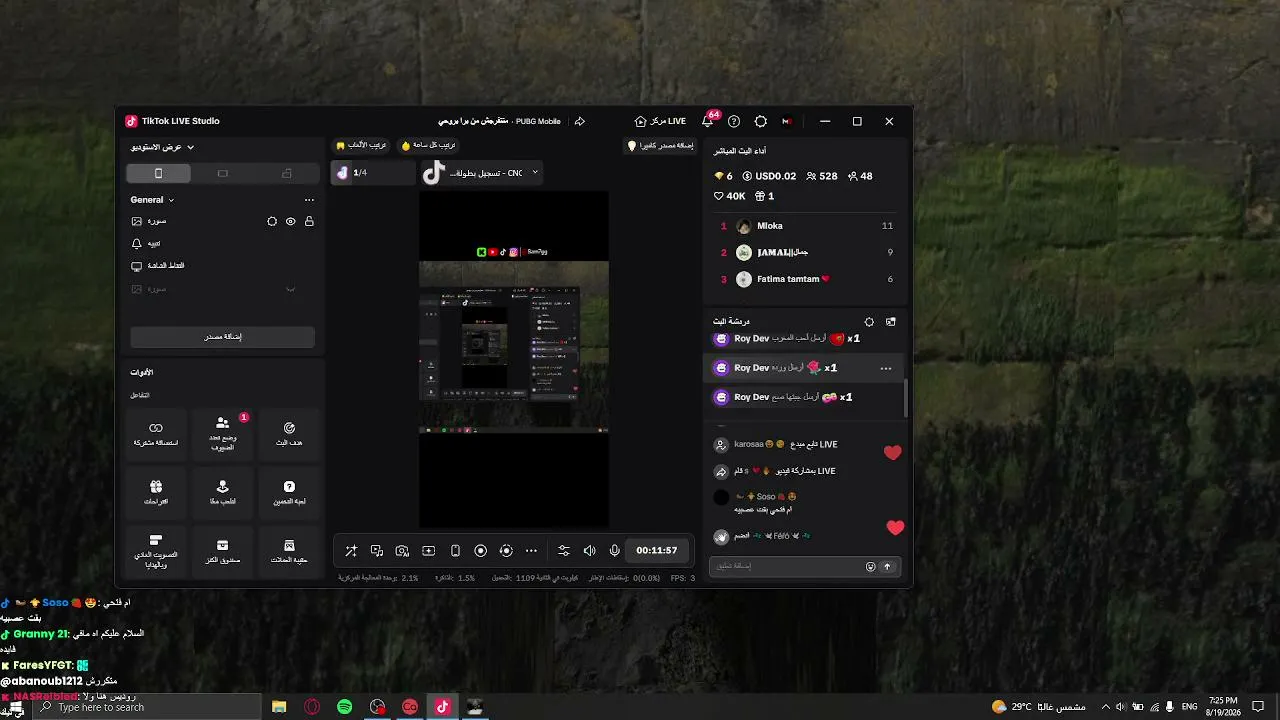The image size is (1280, 720).
Task: Click the add camera source tip
Action: click(x=661, y=145)
